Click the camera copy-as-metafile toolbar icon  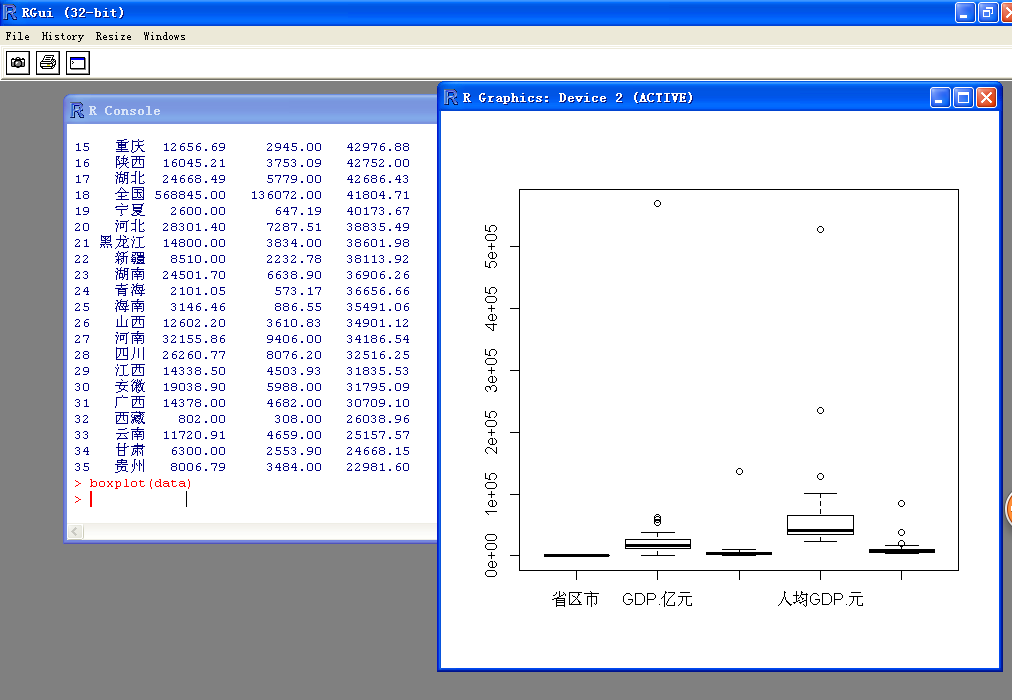point(18,63)
